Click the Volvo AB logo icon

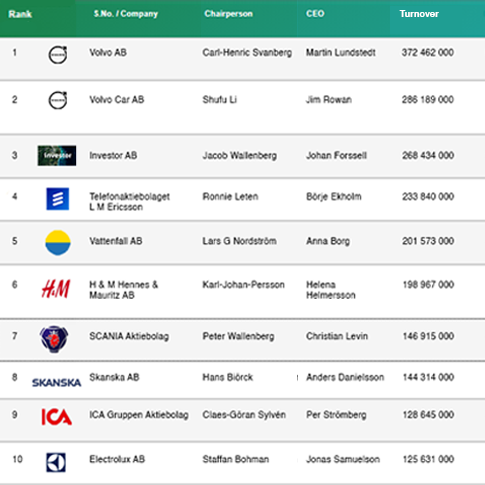point(58,55)
